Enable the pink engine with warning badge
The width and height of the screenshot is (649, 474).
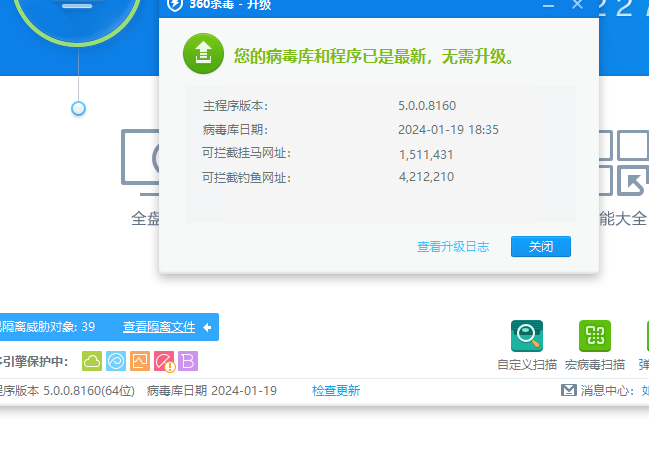coord(164,361)
